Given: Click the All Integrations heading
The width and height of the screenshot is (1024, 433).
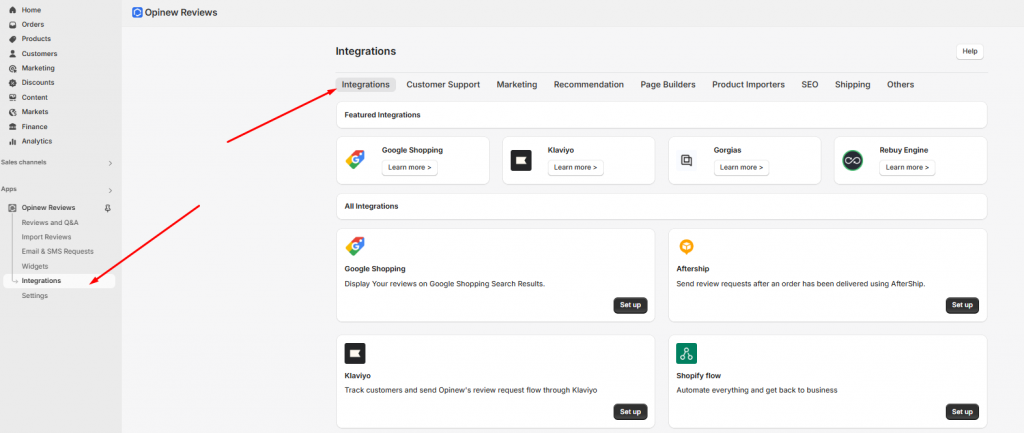Looking at the screenshot, I should pyautogui.click(x=371, y=206).
